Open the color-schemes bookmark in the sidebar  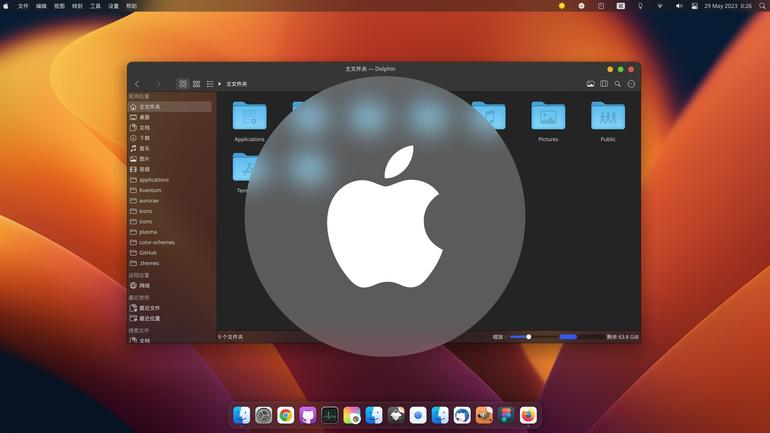point(170,243)
